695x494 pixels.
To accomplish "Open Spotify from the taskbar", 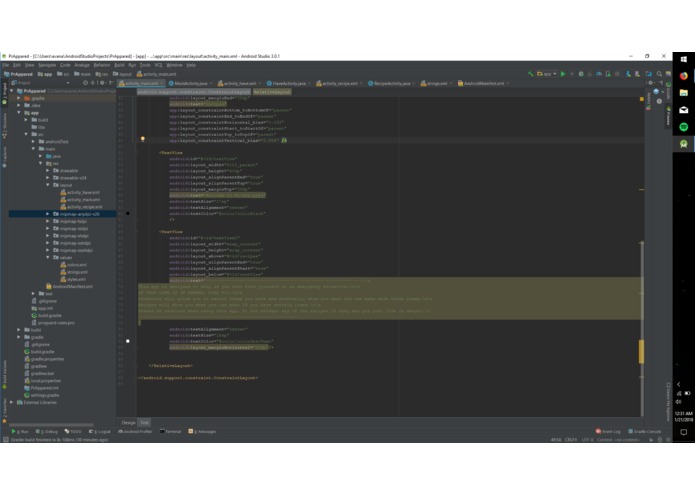I will click(x=683, y=127).
